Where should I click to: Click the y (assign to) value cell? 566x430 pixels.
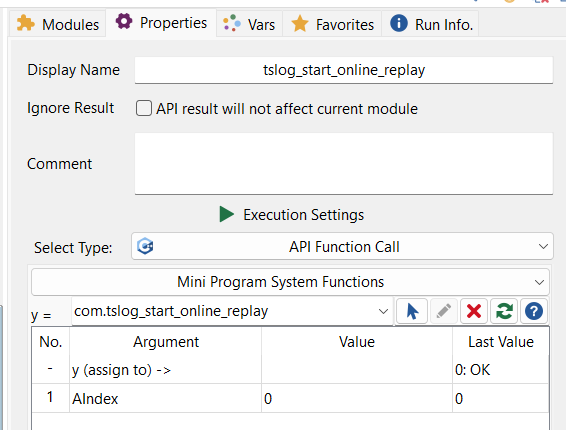tap(357, 370)
